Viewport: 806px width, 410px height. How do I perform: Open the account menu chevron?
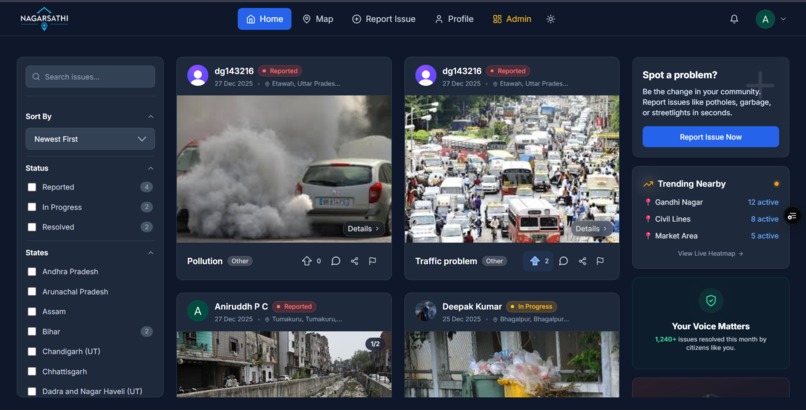(783, 19)
